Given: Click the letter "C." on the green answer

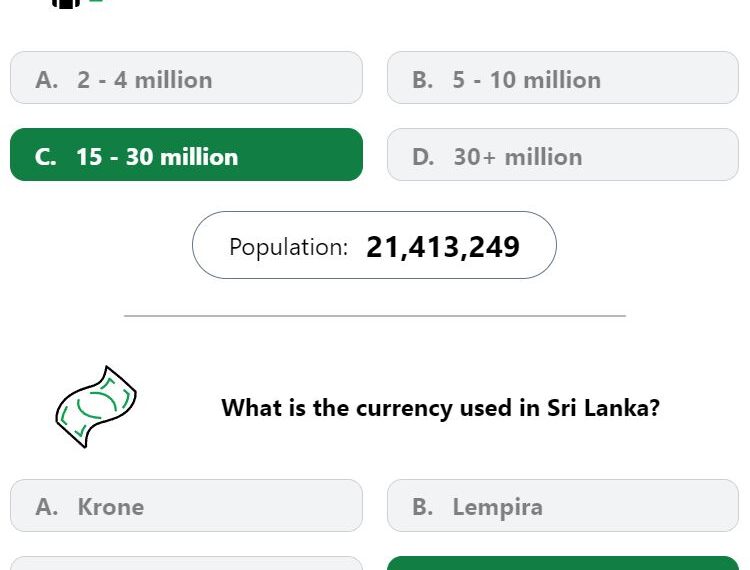Looking at the screenshot, I should [45, 157].
